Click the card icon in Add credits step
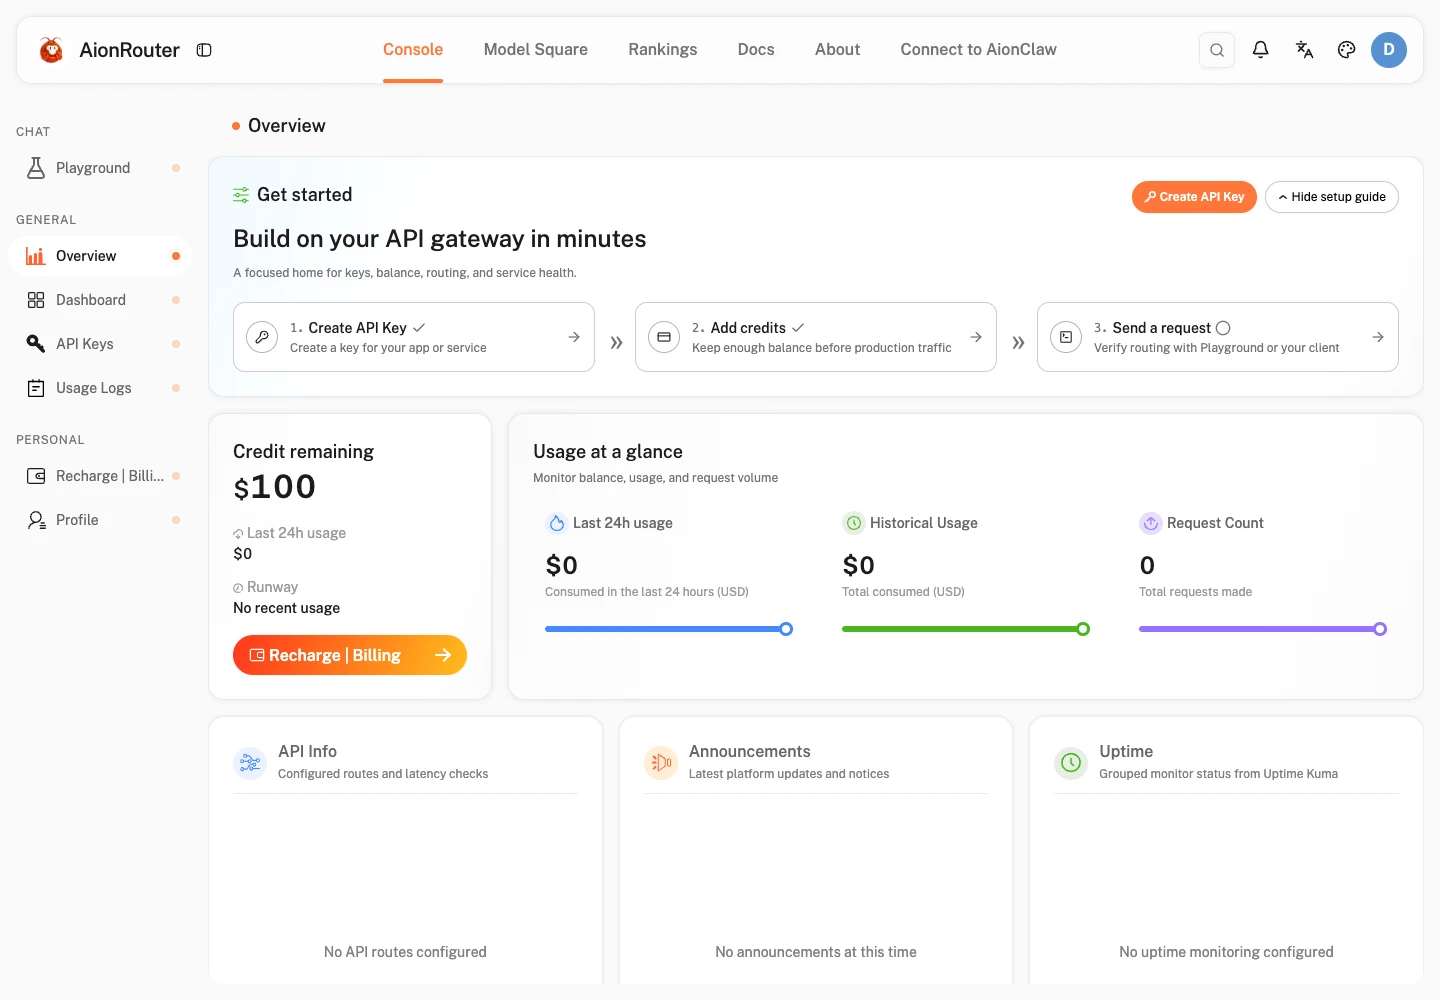 [664, 337]
